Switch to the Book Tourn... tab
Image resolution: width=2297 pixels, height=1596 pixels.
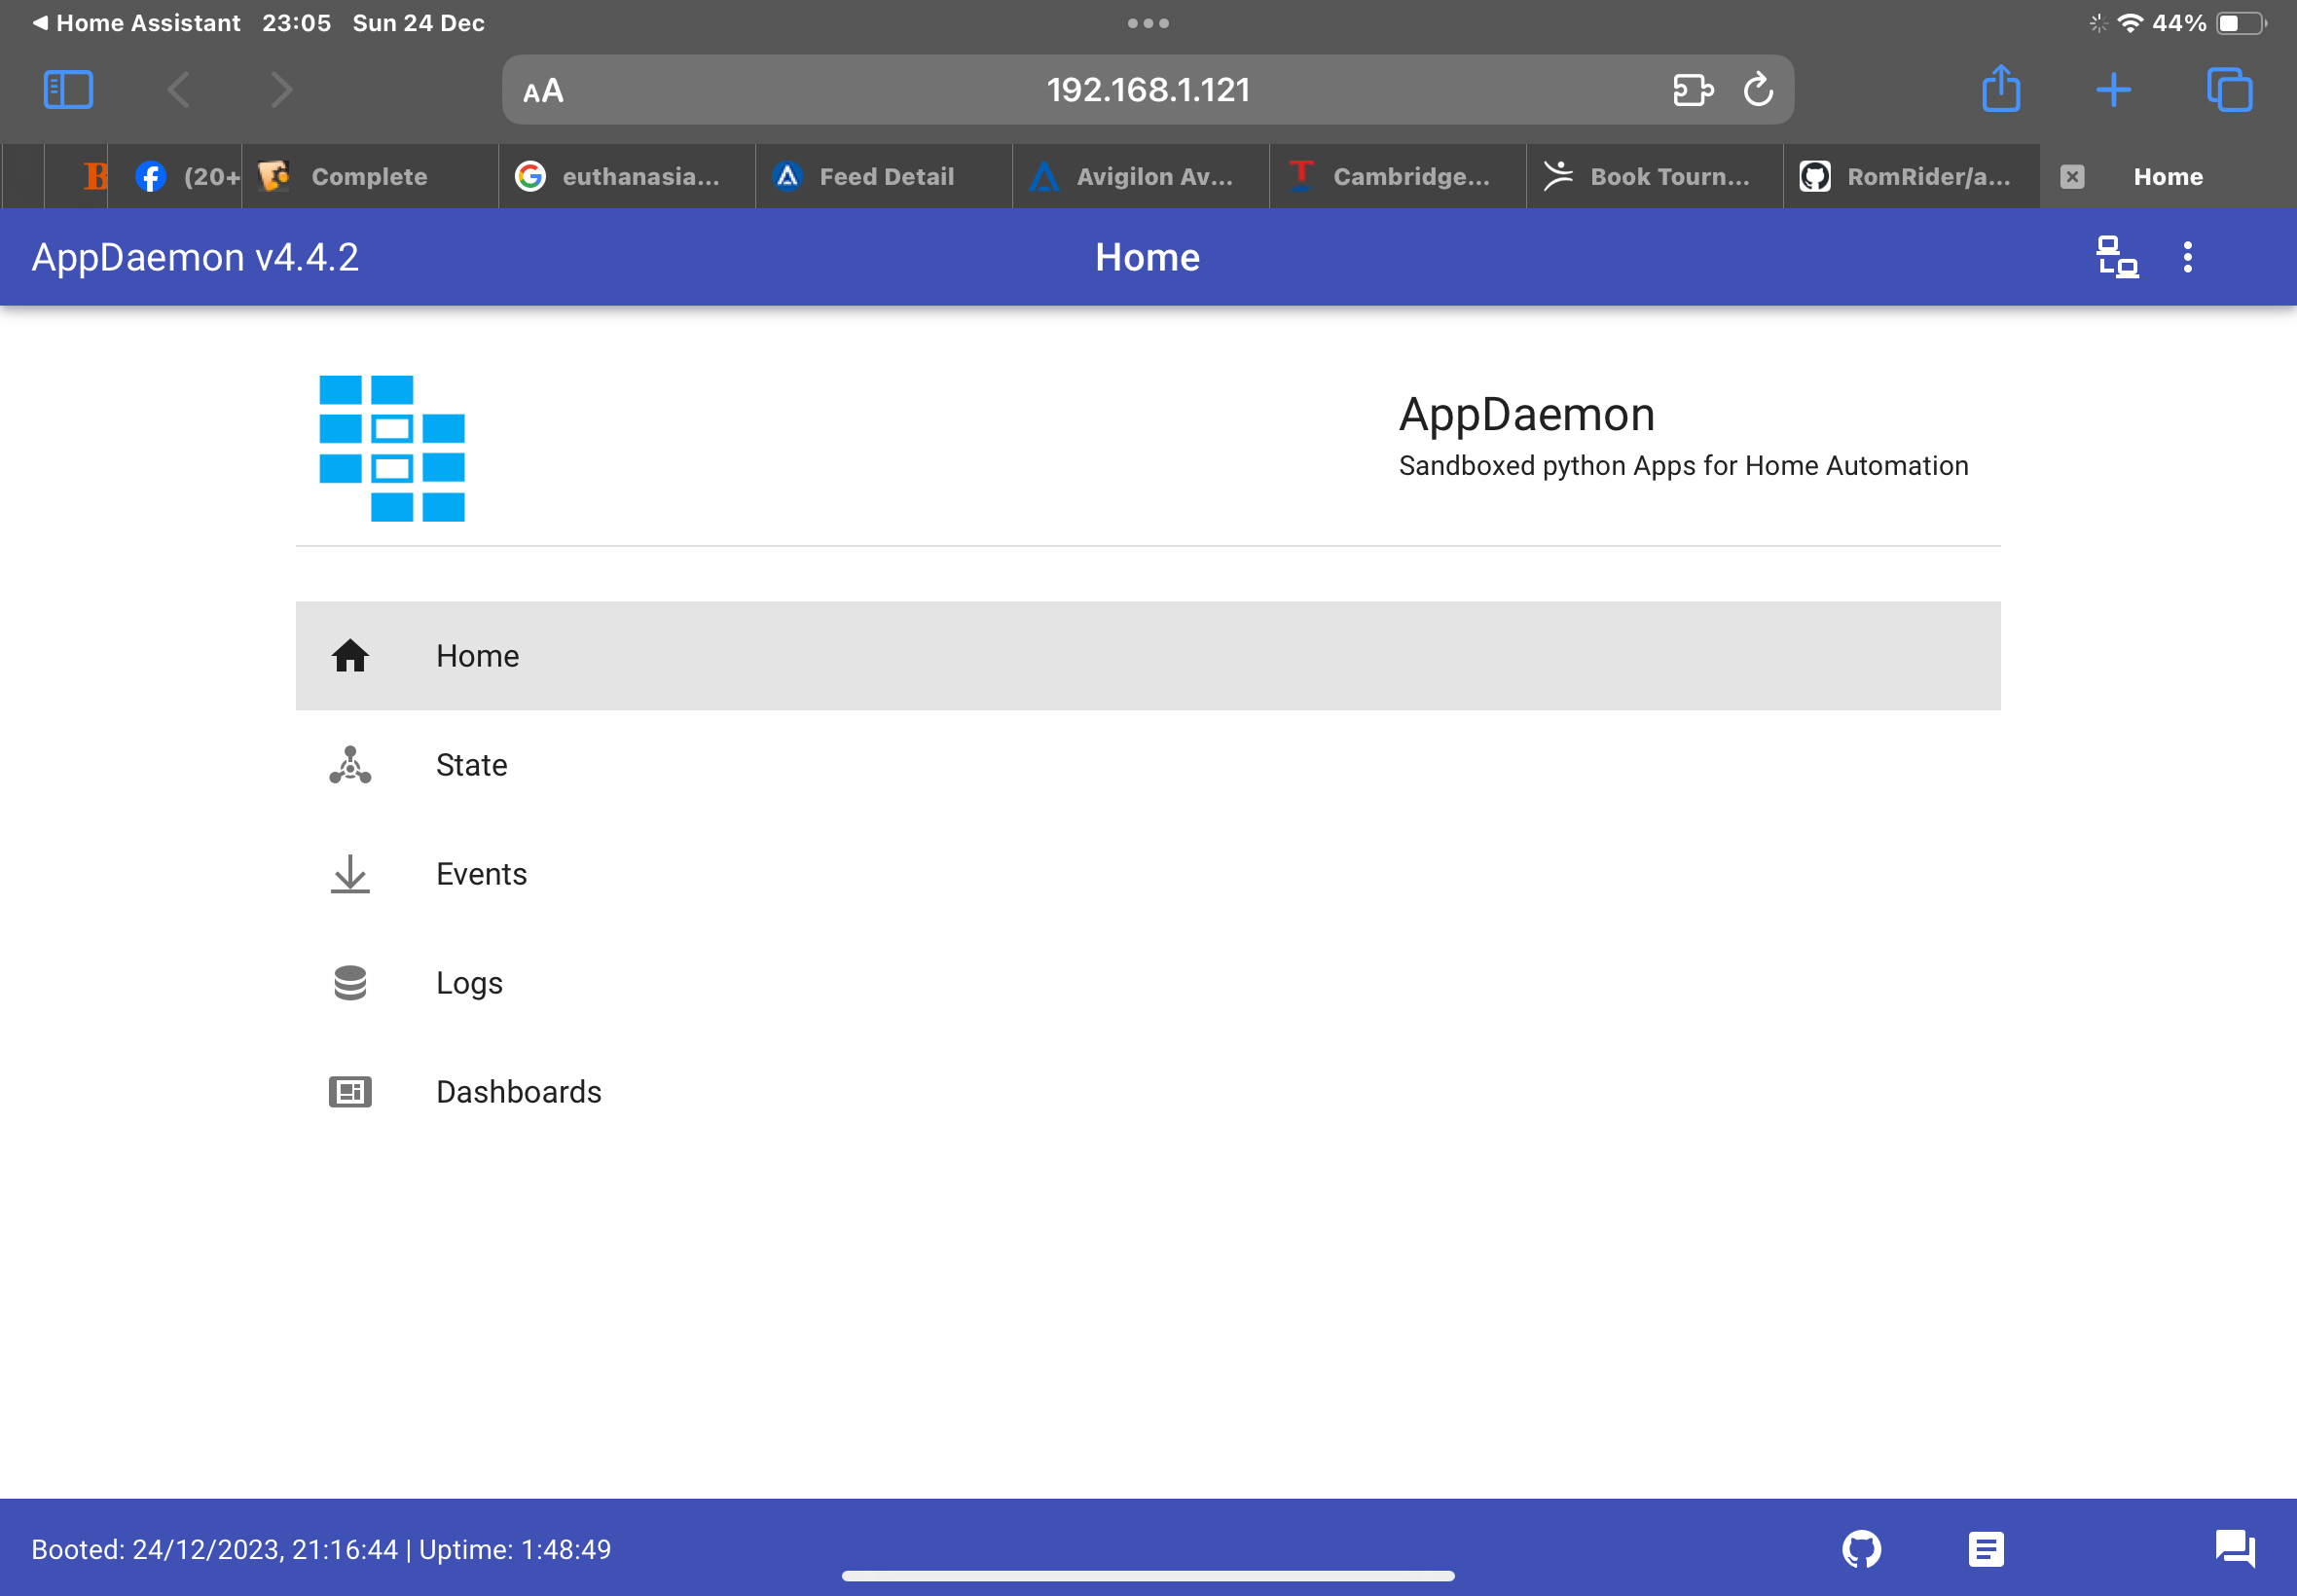coord(1655,176)
